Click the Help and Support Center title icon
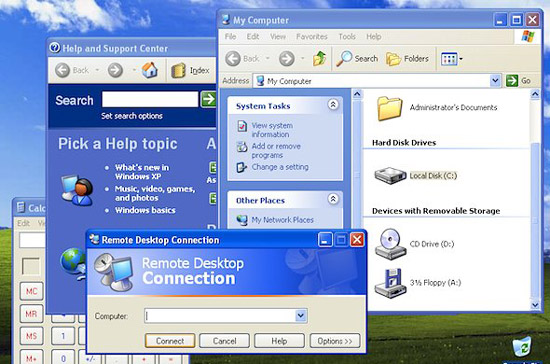Image resolution: width=550 pixels, height=364 pixels. (x=55, y=47)
